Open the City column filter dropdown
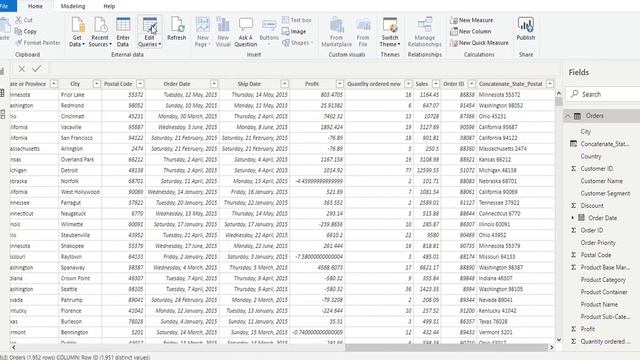The width and height of the screenshot is (640, 360). click(96, 84)
